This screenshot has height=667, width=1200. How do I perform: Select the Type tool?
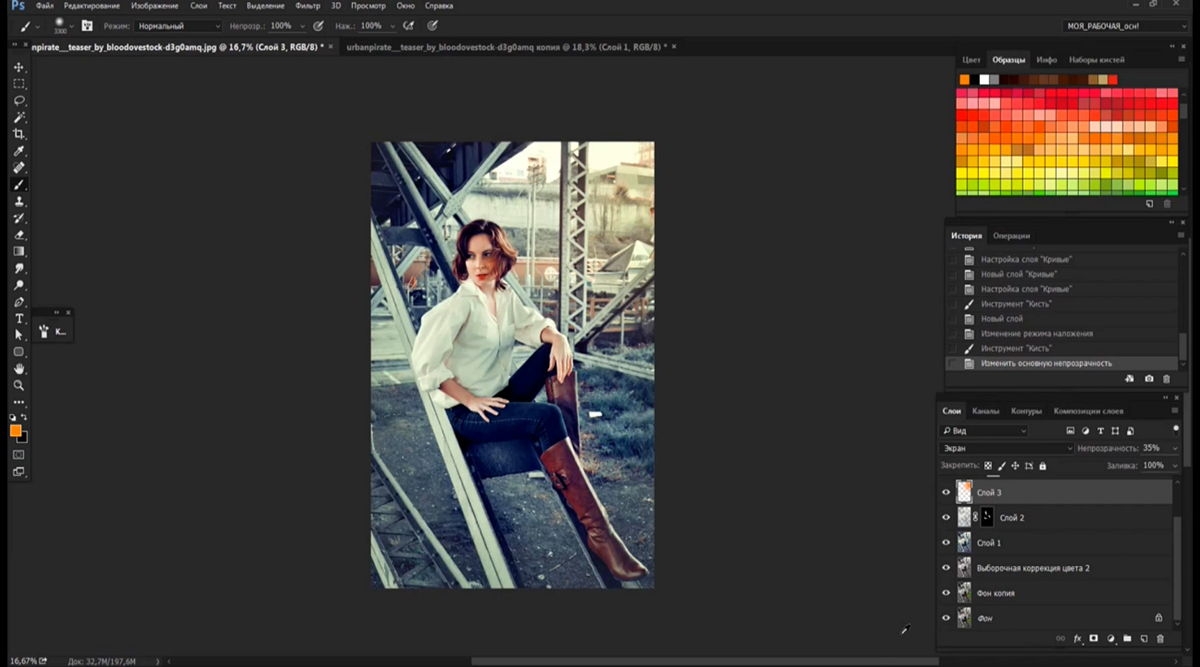coord(19,318)
